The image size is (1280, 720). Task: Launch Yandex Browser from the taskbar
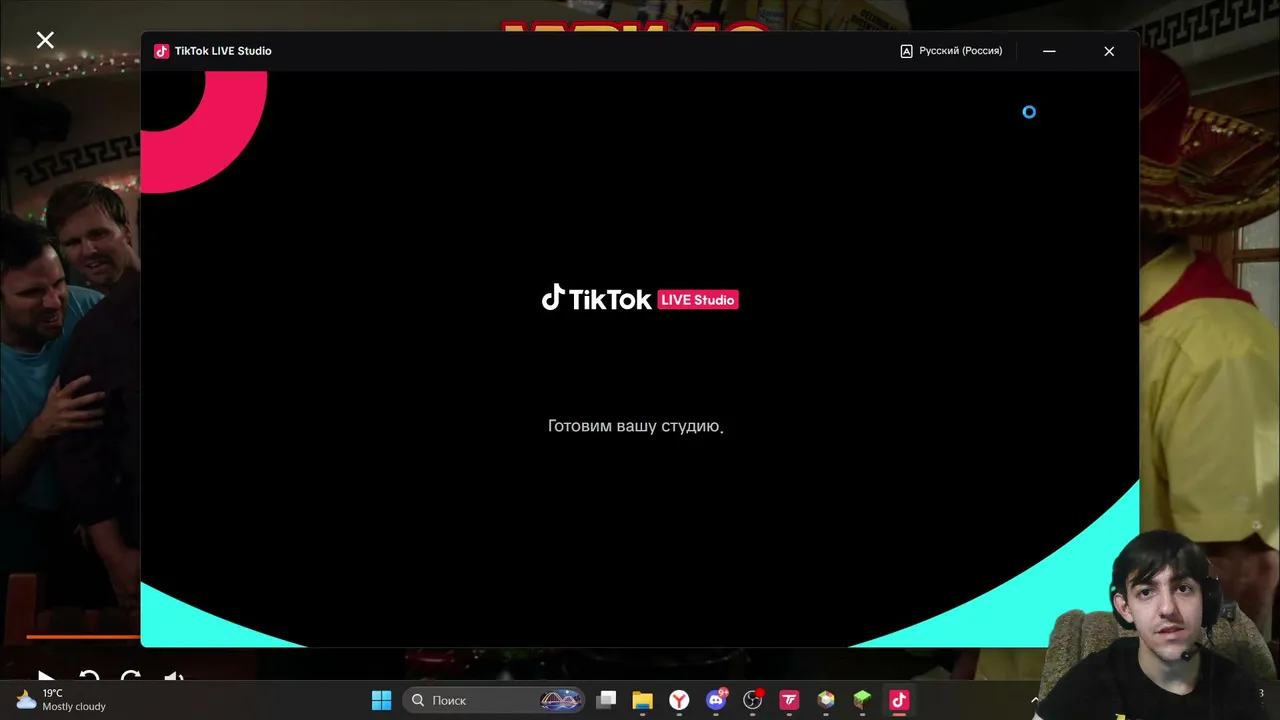[679, 700]
